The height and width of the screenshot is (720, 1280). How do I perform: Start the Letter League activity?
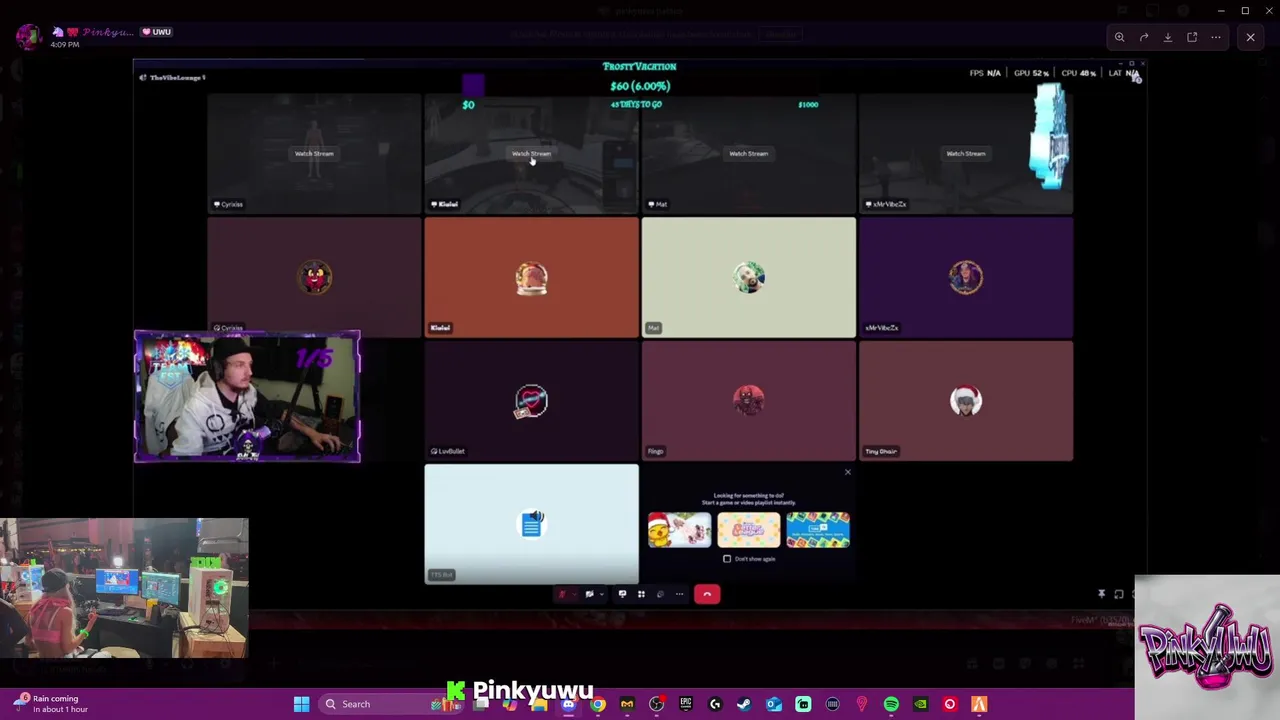click(x=748, y=530)
